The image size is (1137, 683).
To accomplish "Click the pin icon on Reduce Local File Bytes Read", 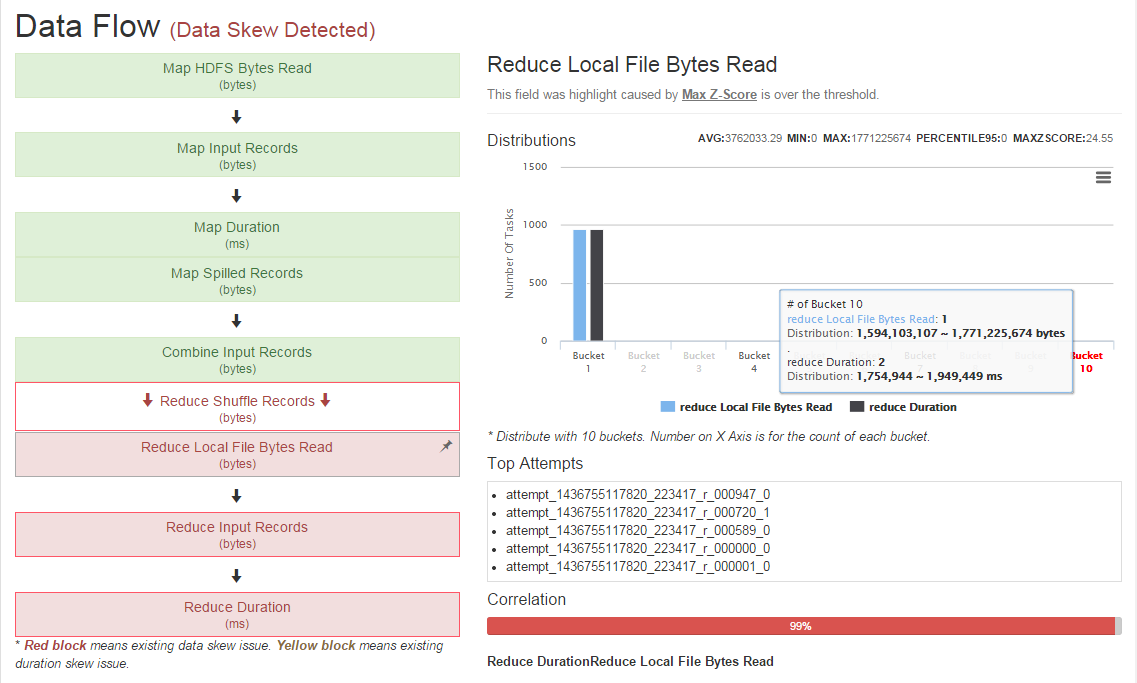I will point(446,447).
